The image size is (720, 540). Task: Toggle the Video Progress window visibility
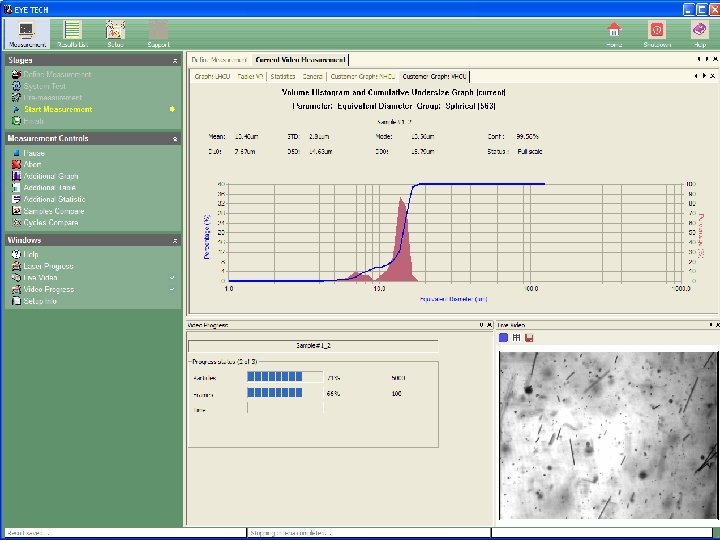tap(48, 290)
